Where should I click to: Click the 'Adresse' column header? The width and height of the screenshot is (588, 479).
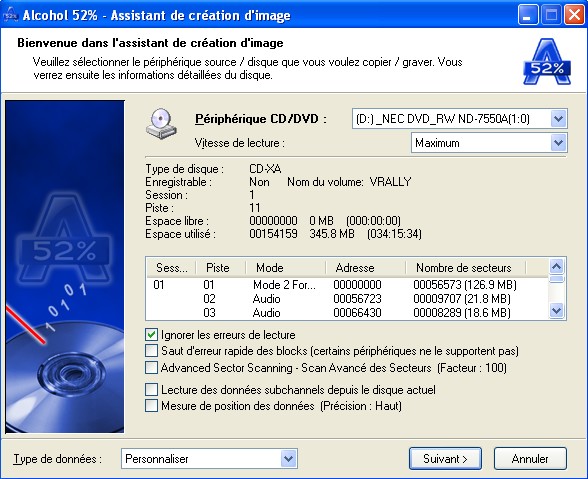tap(365, 268)
